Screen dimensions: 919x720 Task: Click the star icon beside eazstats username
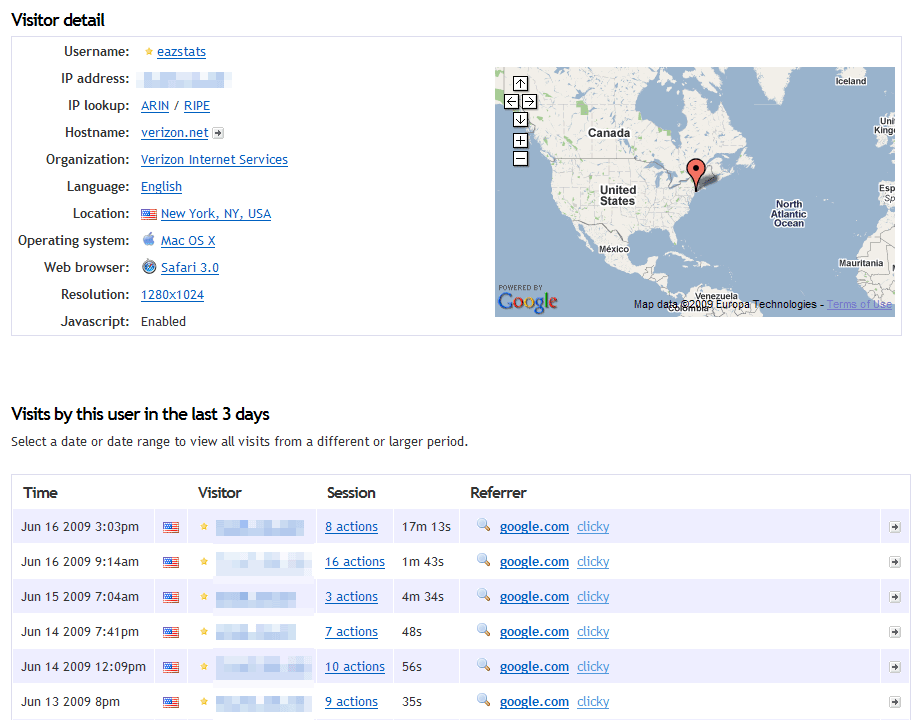tap(149, 52)
